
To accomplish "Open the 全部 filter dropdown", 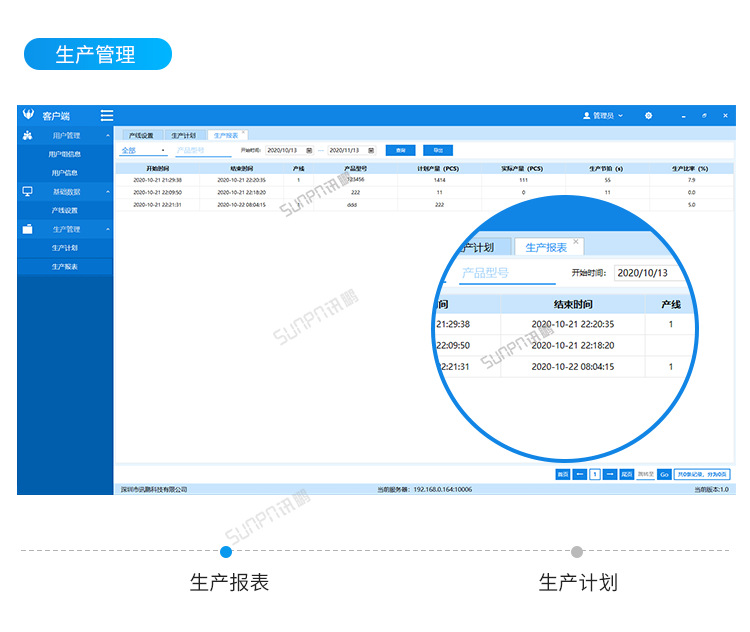I will pos(143,150).
